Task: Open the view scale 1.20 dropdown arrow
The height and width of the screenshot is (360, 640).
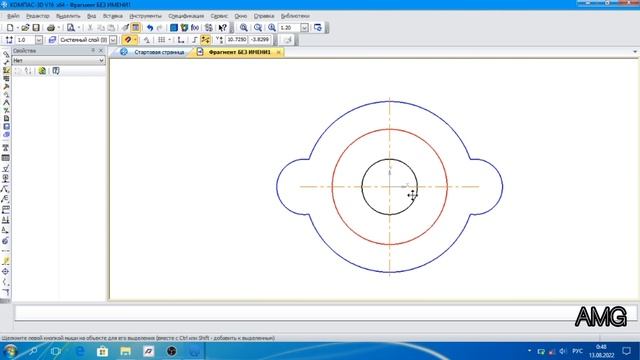Action: click(304, 28)
